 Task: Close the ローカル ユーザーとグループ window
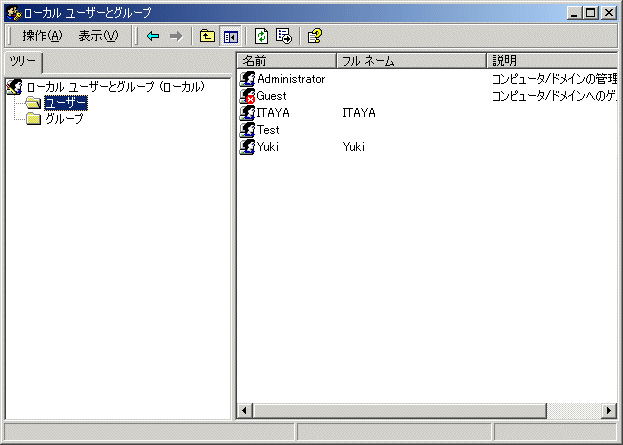(609, 13)
